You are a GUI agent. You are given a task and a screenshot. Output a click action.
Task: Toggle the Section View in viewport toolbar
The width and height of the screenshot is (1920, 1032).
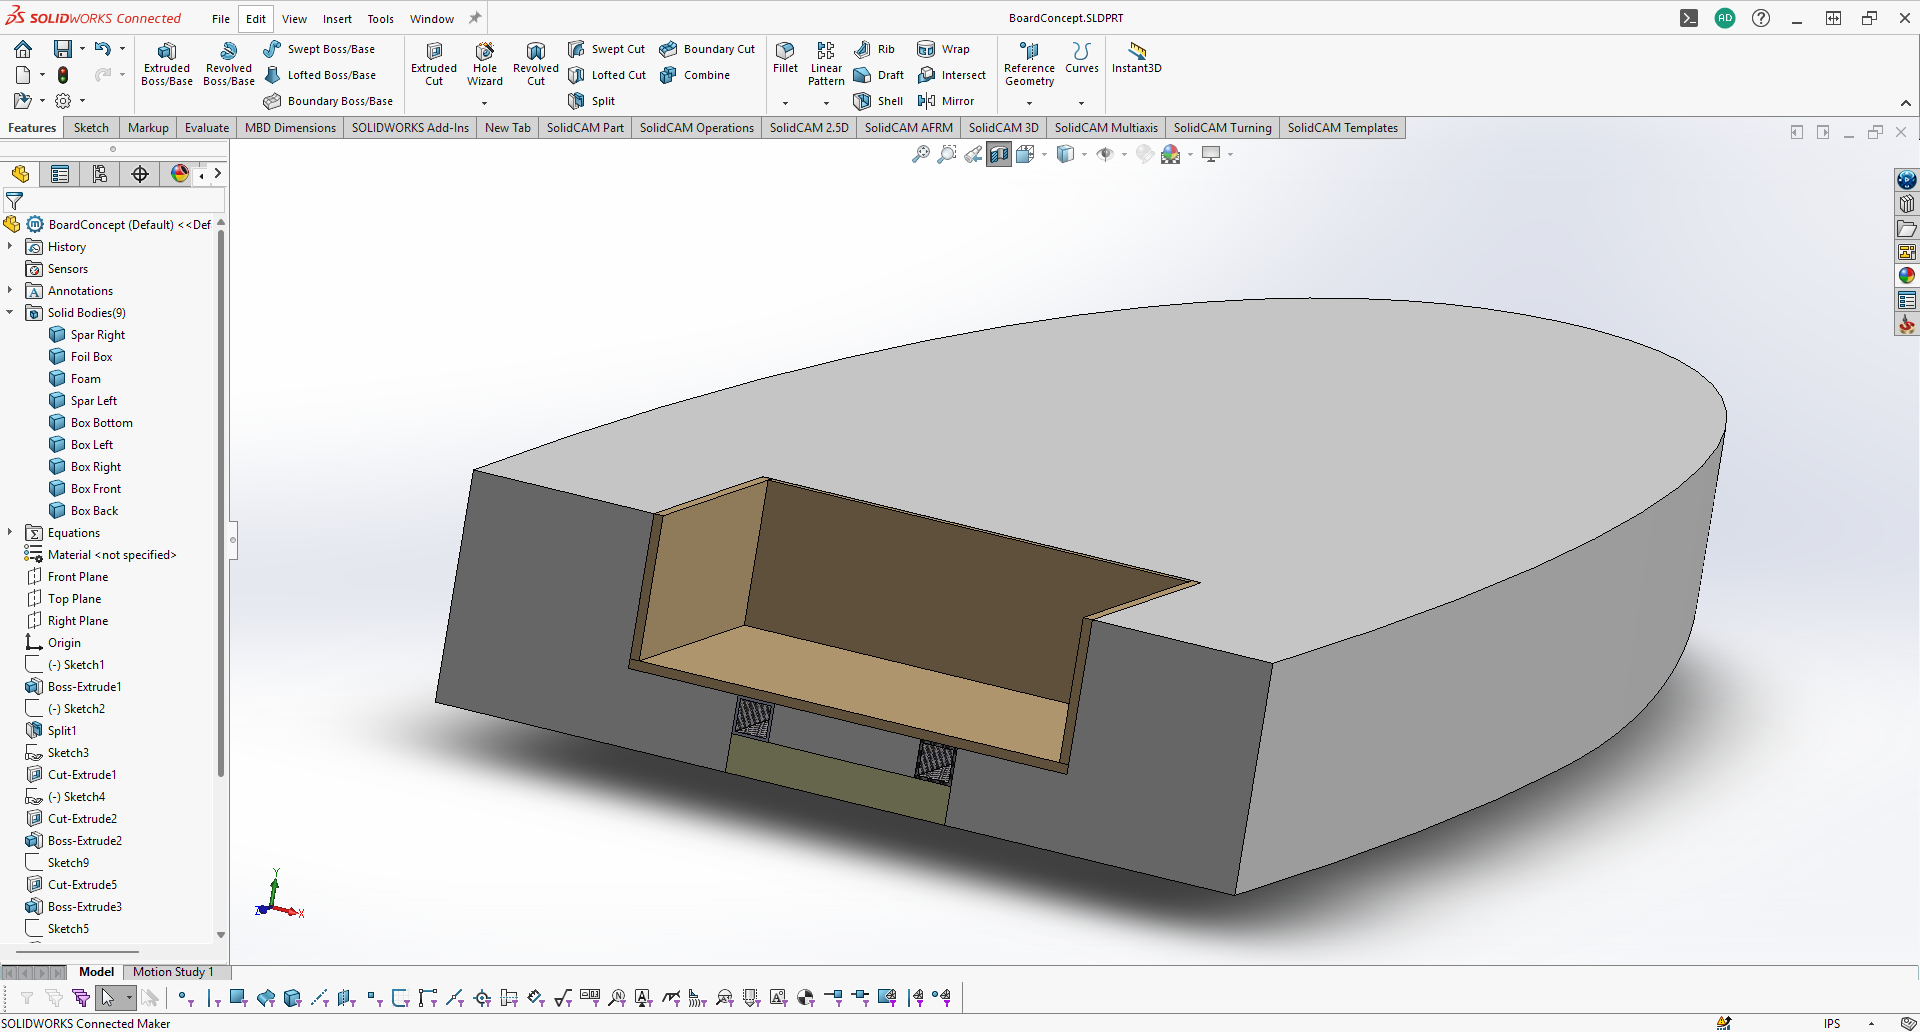tap(998, 154)
